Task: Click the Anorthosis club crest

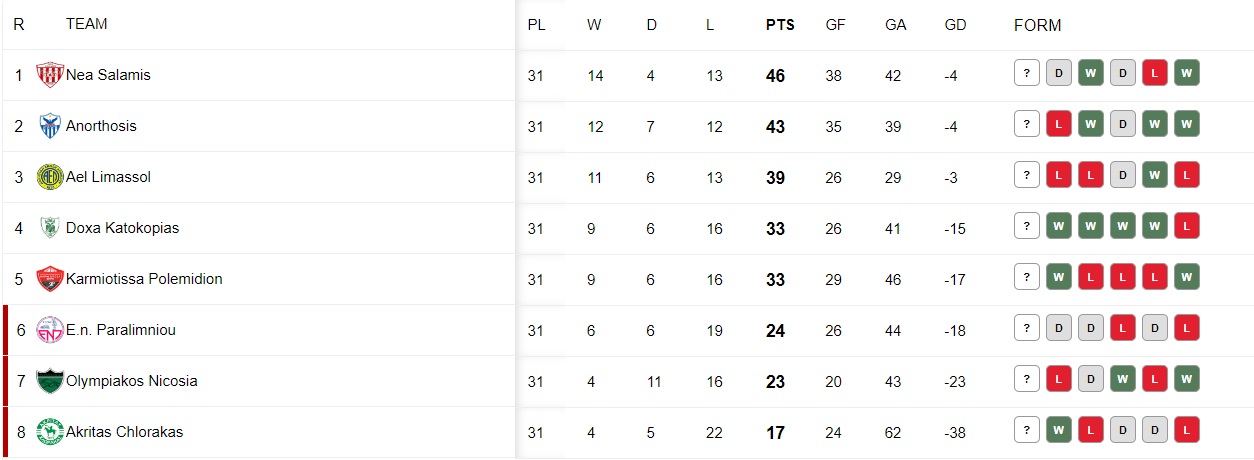Action: point(50,126)
